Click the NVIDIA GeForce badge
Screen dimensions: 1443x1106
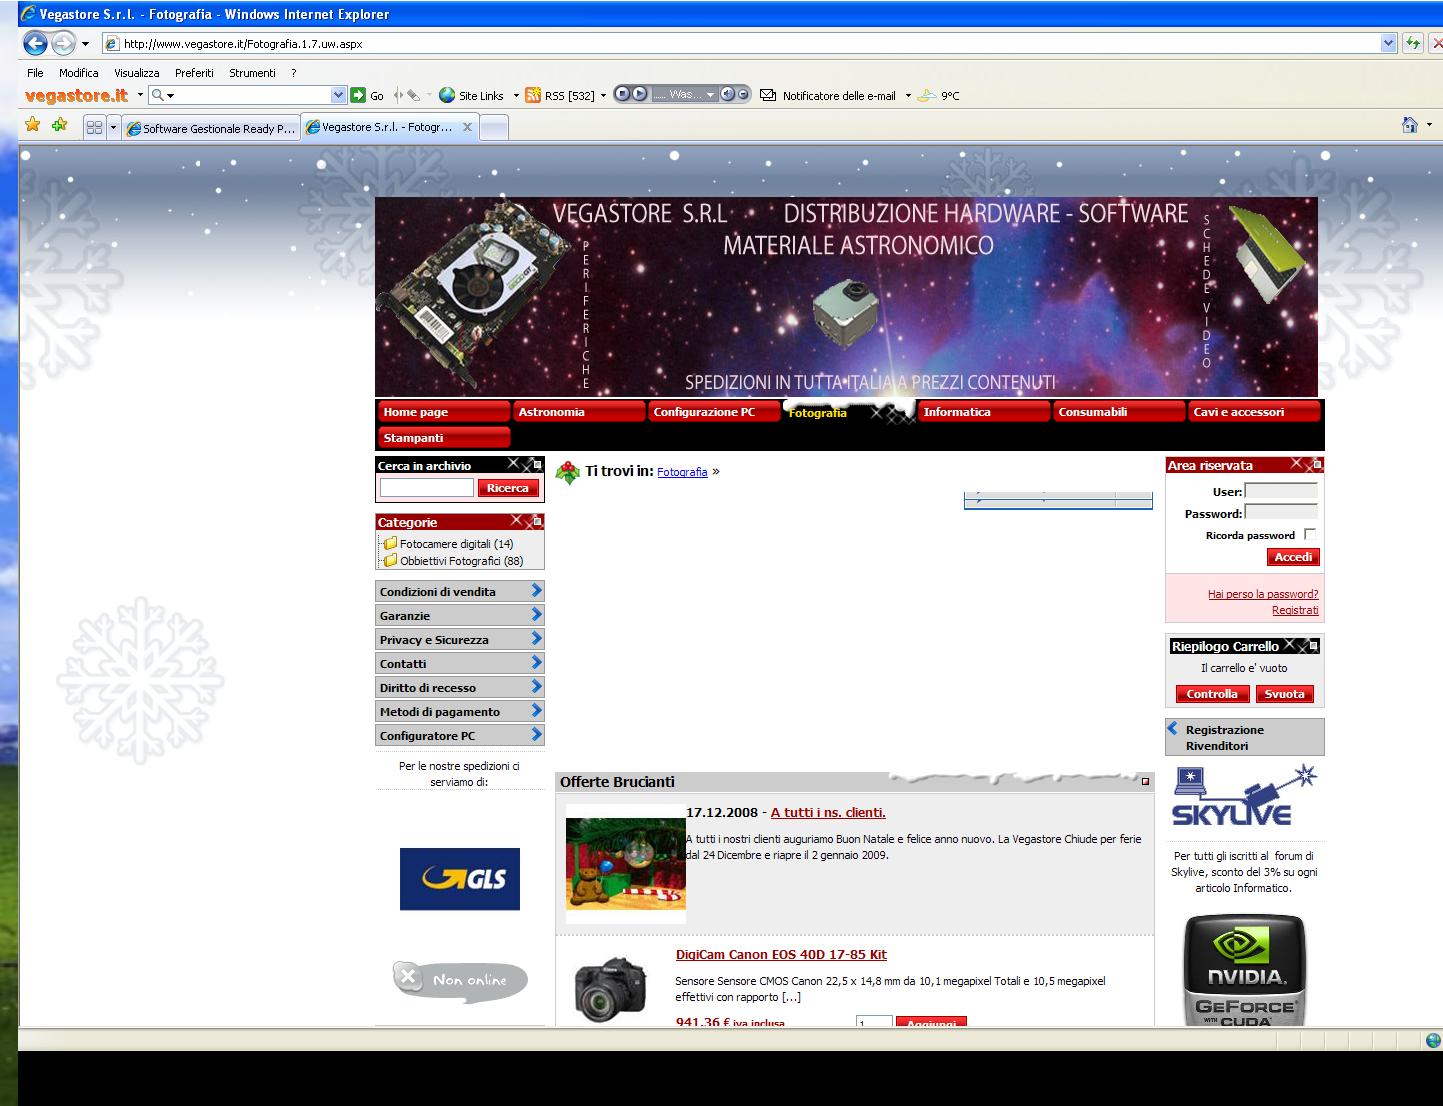pyautogui.click(x=1244, y=970)
